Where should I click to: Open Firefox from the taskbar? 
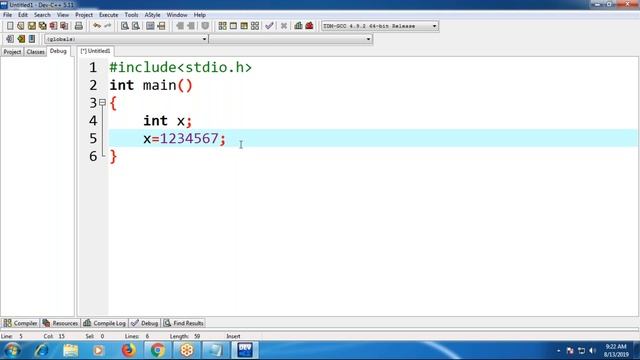[x=128, y=350]
